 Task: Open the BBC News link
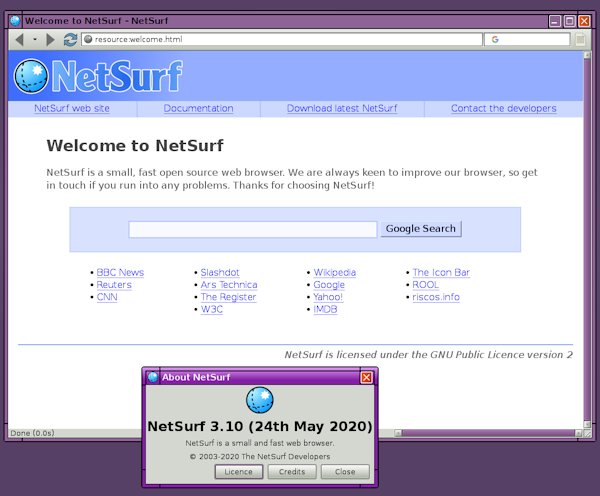(120, 272)
